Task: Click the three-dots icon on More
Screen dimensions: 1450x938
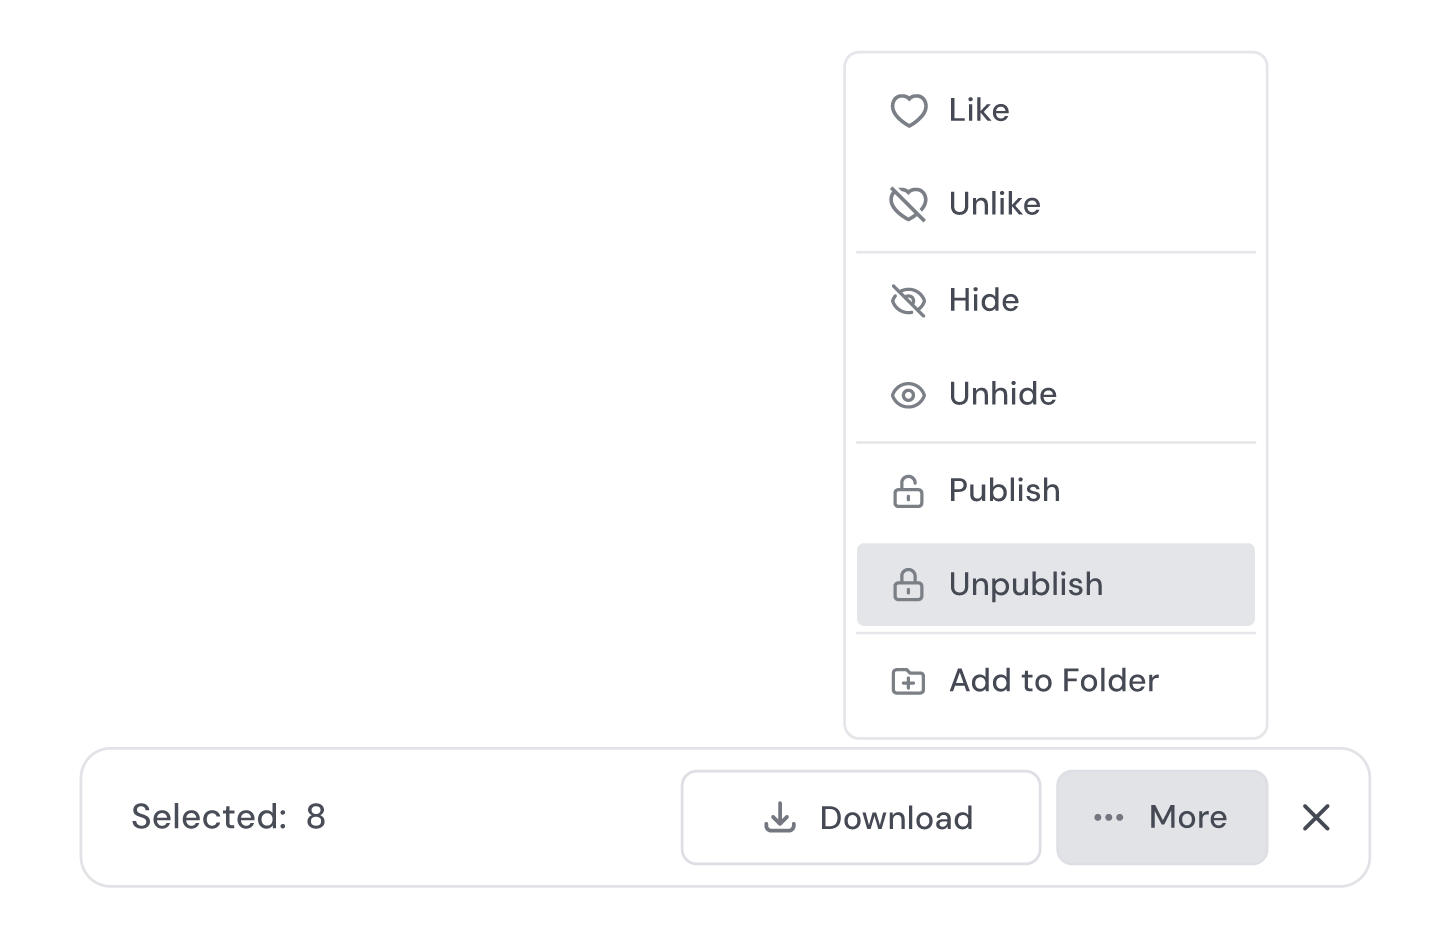Action: (1108, 817)
